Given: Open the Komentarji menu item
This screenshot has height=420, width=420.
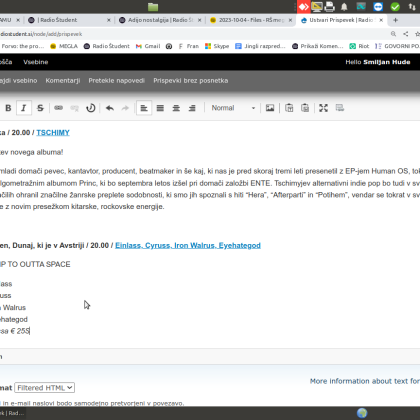Looking at the screenshot, I should tap(63, 81).
